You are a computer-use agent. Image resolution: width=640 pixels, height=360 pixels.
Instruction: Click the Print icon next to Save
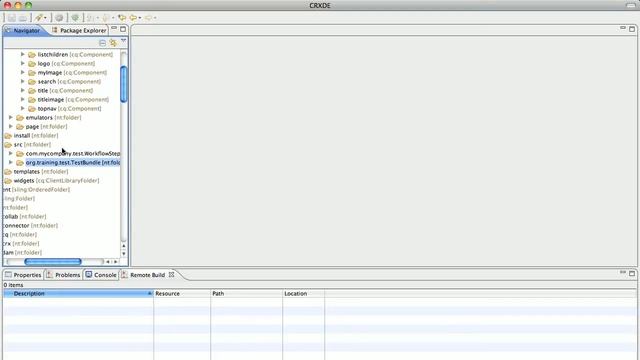23,18
